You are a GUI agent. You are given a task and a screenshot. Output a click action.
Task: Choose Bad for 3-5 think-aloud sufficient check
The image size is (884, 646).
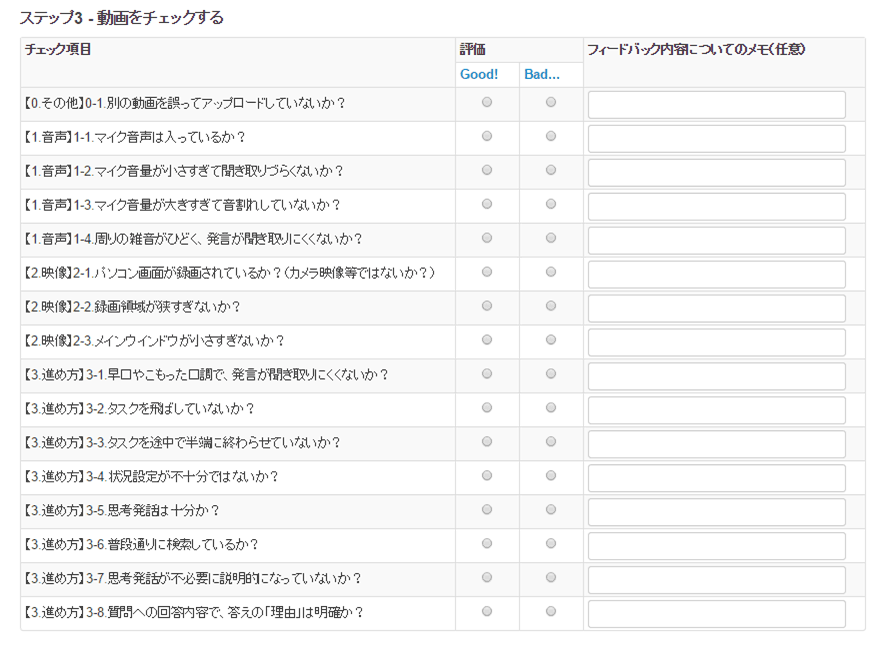click(x=551, y=510)
